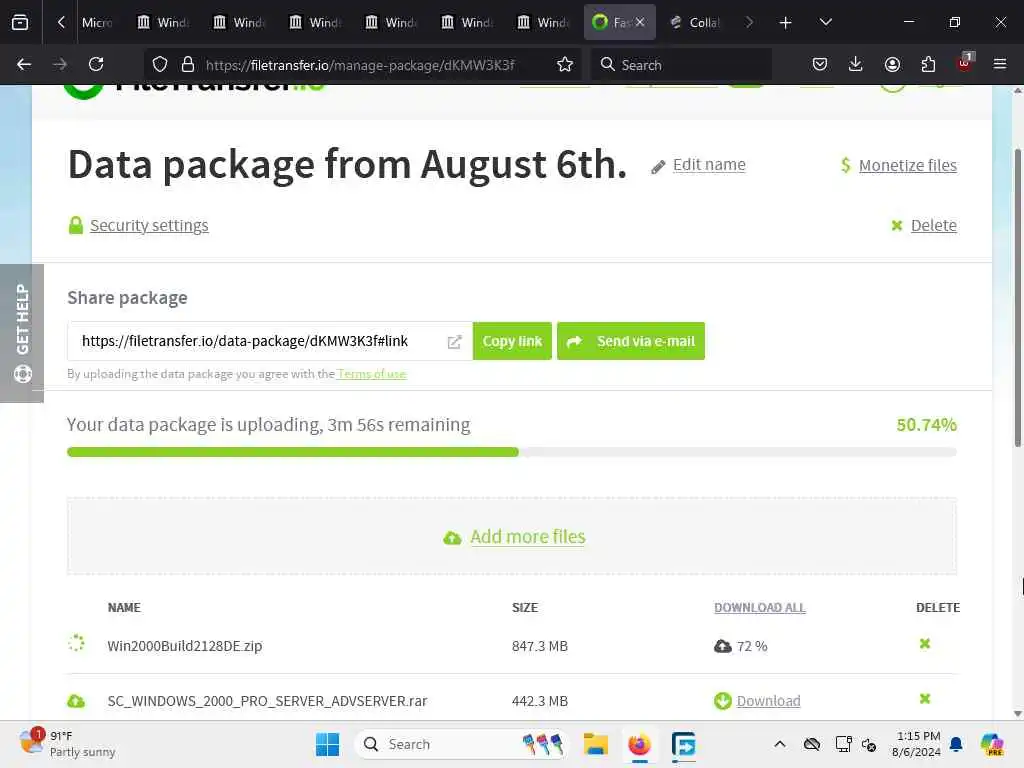Close the active filetransfer tab

640,22
